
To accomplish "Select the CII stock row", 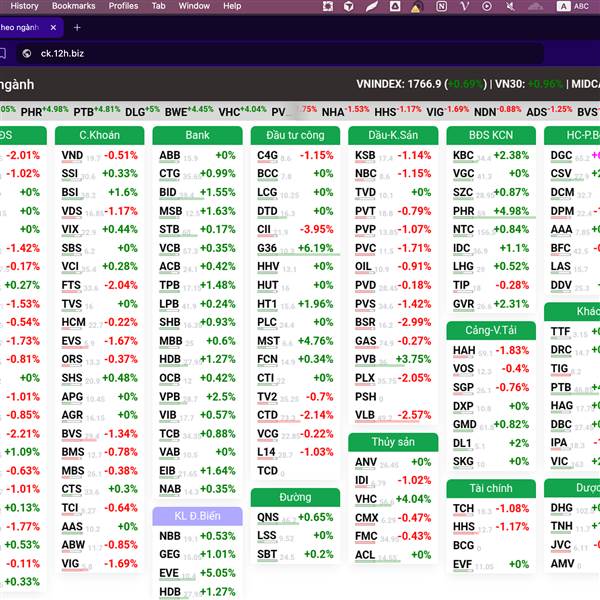I will 295,230.
